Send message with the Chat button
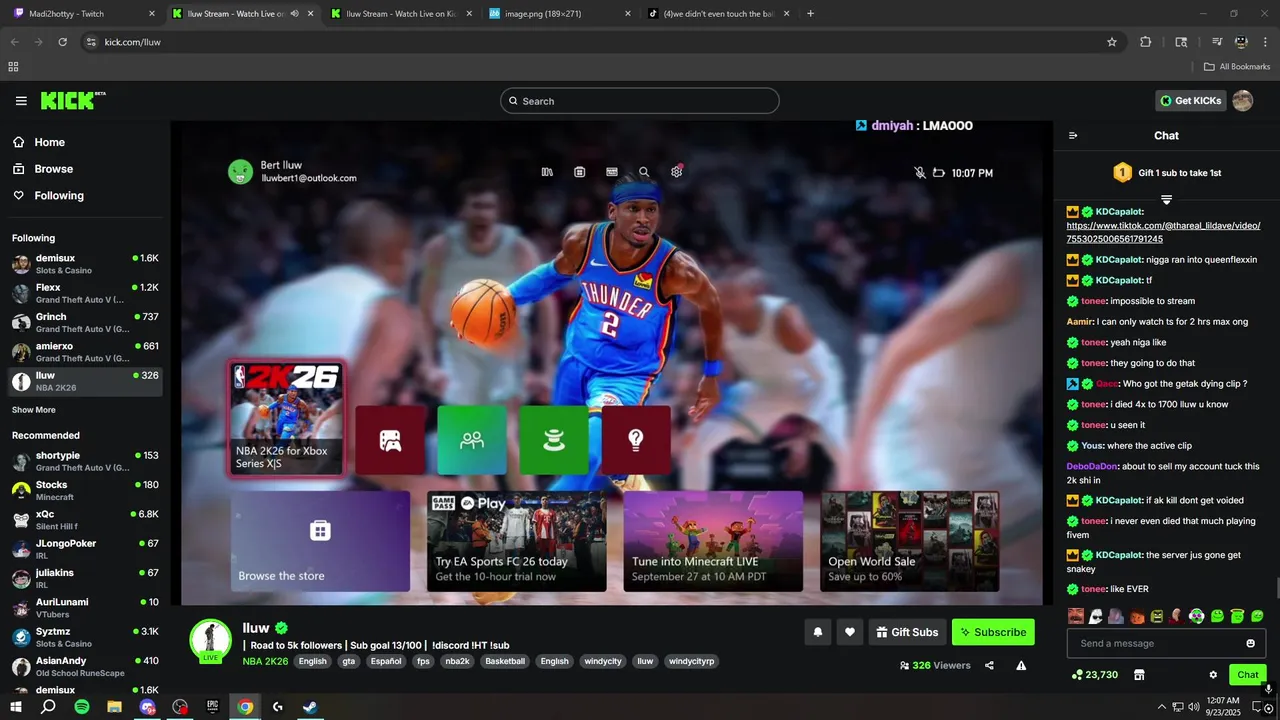The image size is (1280, 720). tap(1248, 675)
